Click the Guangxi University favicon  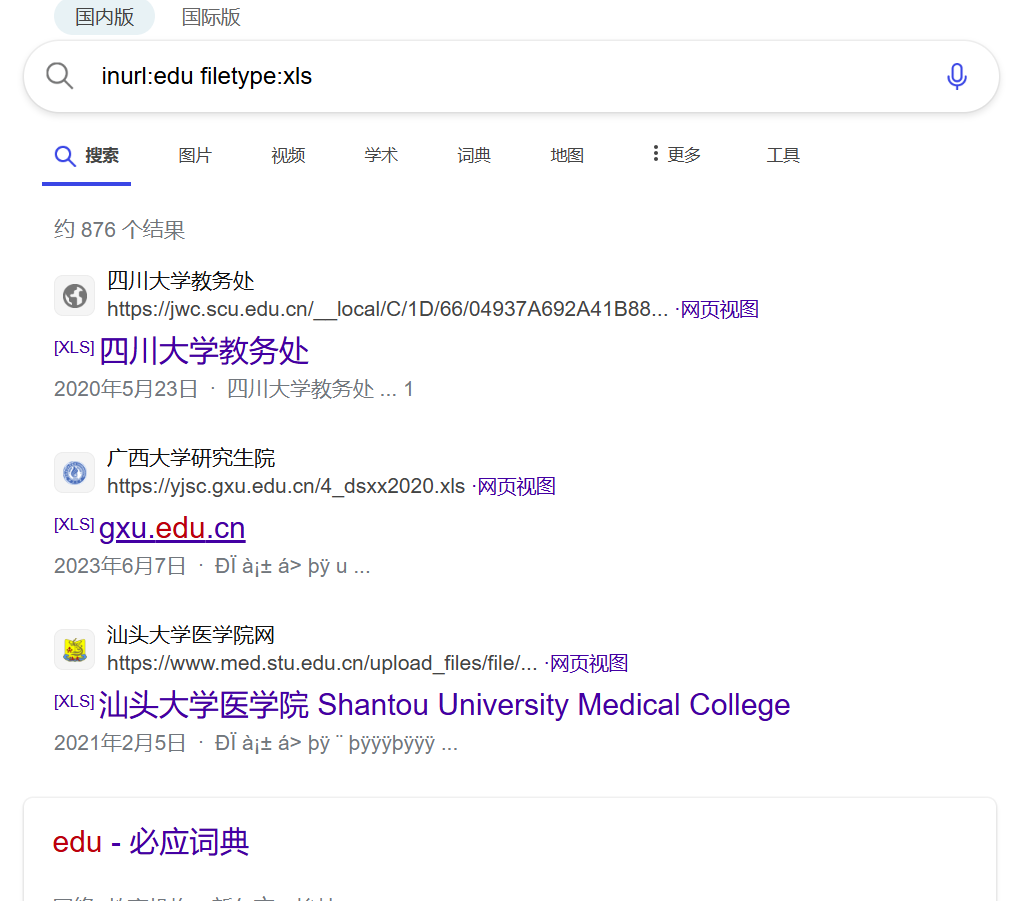tap(75, 472)
